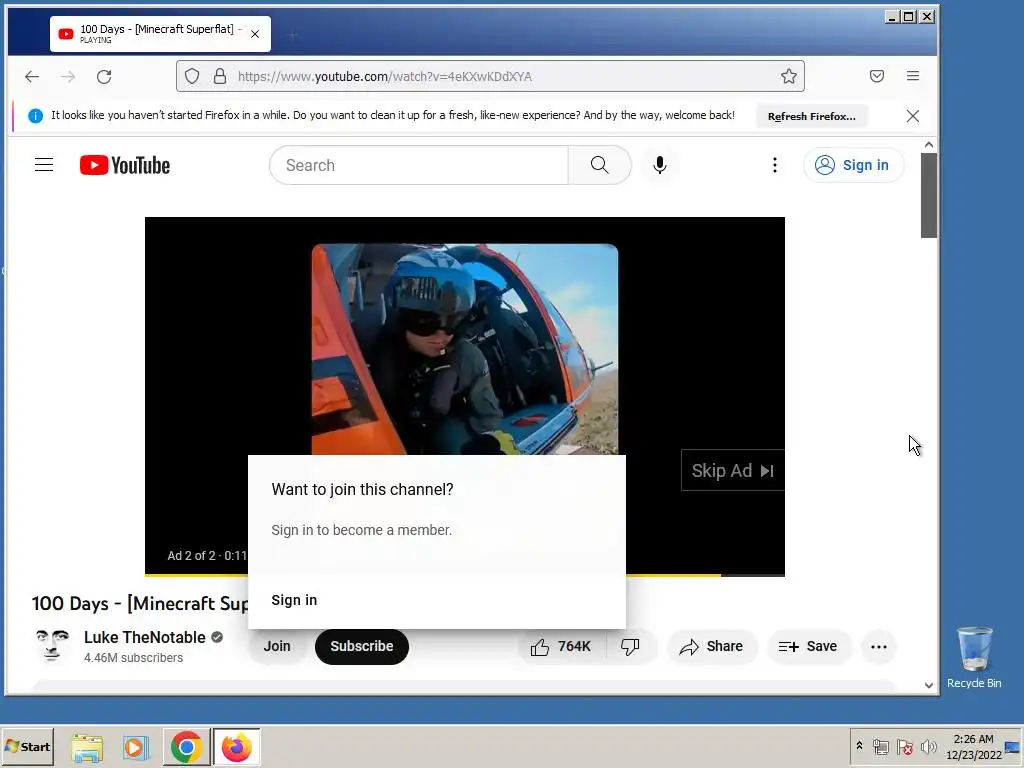Open File Explorer from taskbar
Image resolution: width=1024 pixels, height=768 pixels.
pyautogui.click(x=87, y=747)
